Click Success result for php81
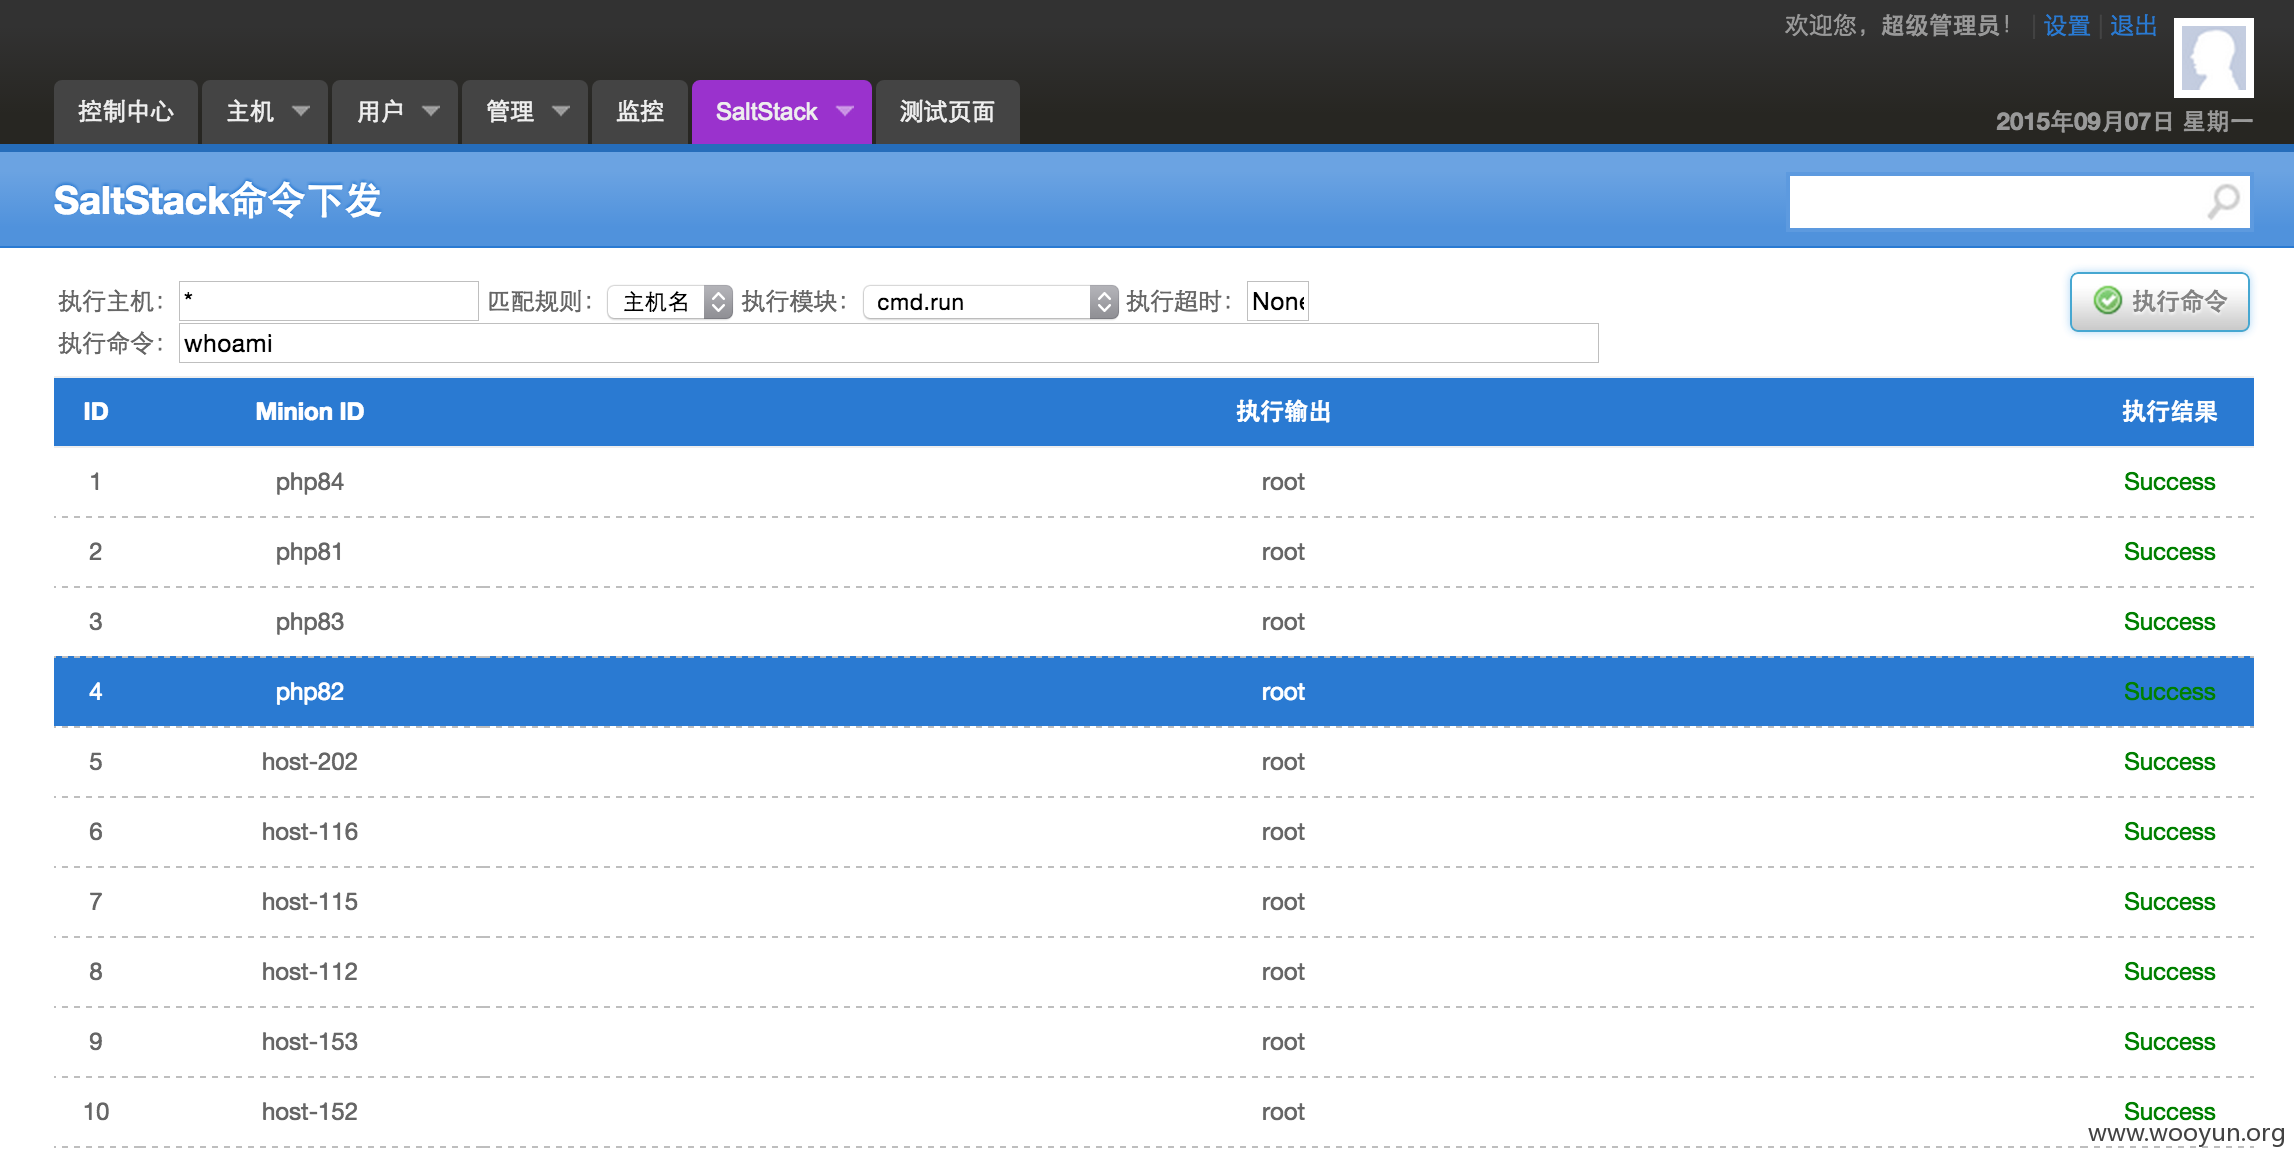 (x=2169, y=552)
